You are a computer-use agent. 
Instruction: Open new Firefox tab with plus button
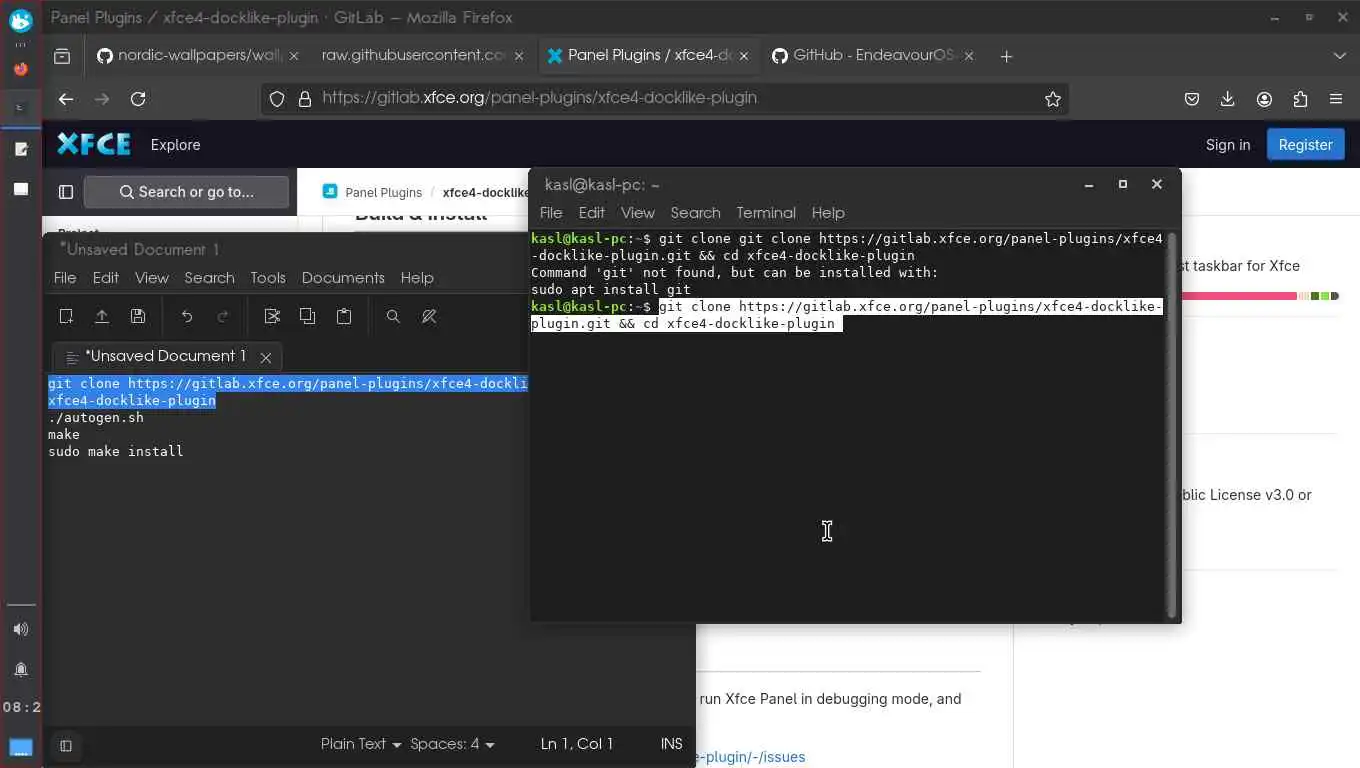[x=1006, y=56]
